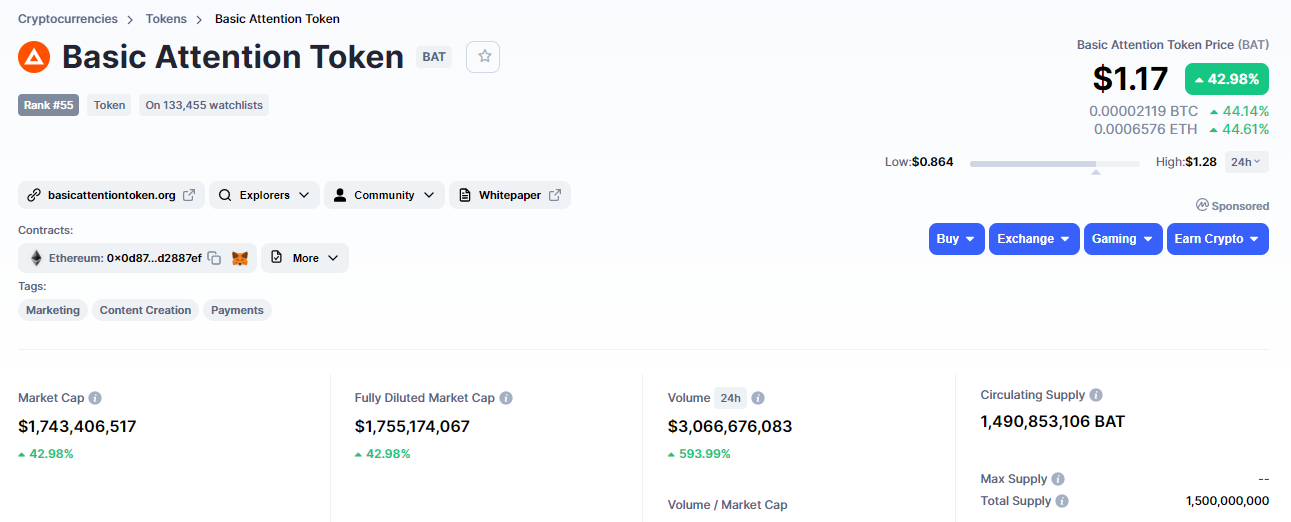1291x522 pixels.
Task: Click the Sponsored logo icon
Action: click(x=1202, y=205)
